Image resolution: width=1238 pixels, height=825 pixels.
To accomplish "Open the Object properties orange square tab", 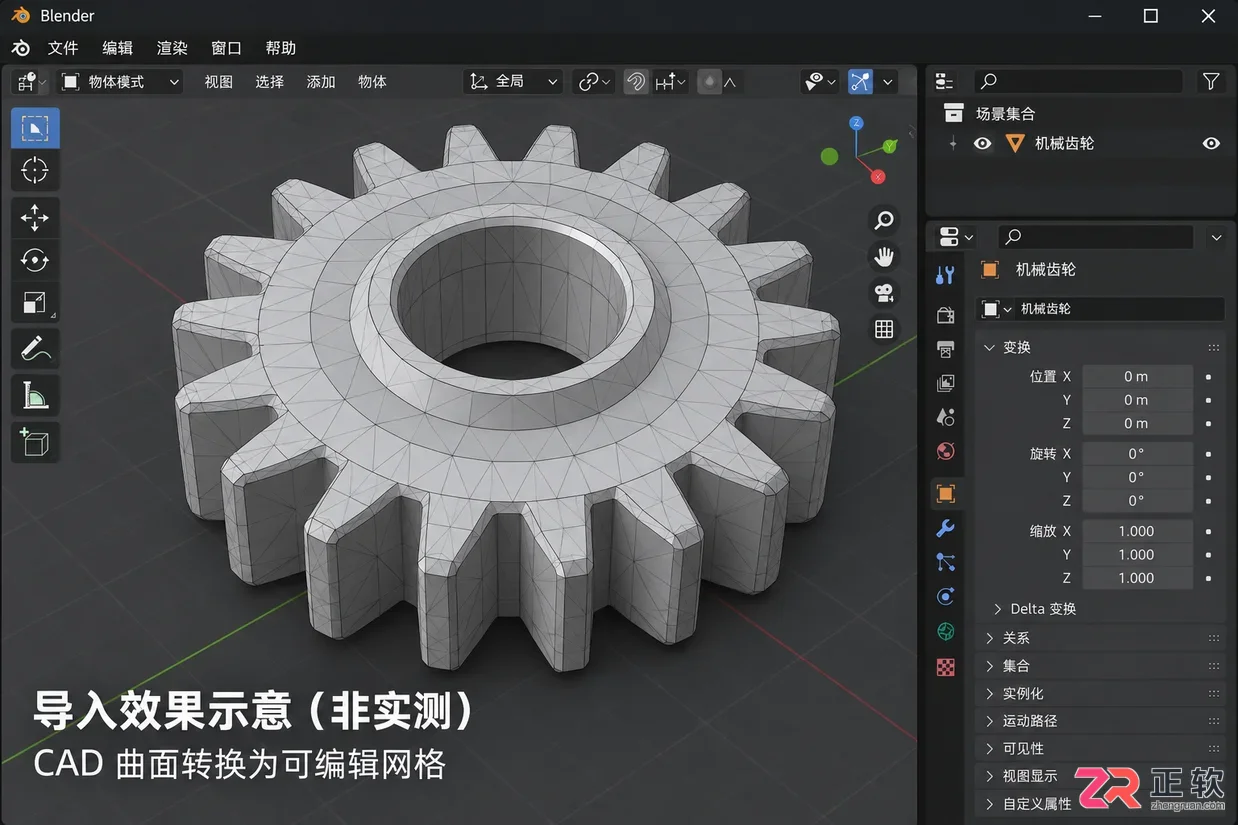I will coord(945,493).
